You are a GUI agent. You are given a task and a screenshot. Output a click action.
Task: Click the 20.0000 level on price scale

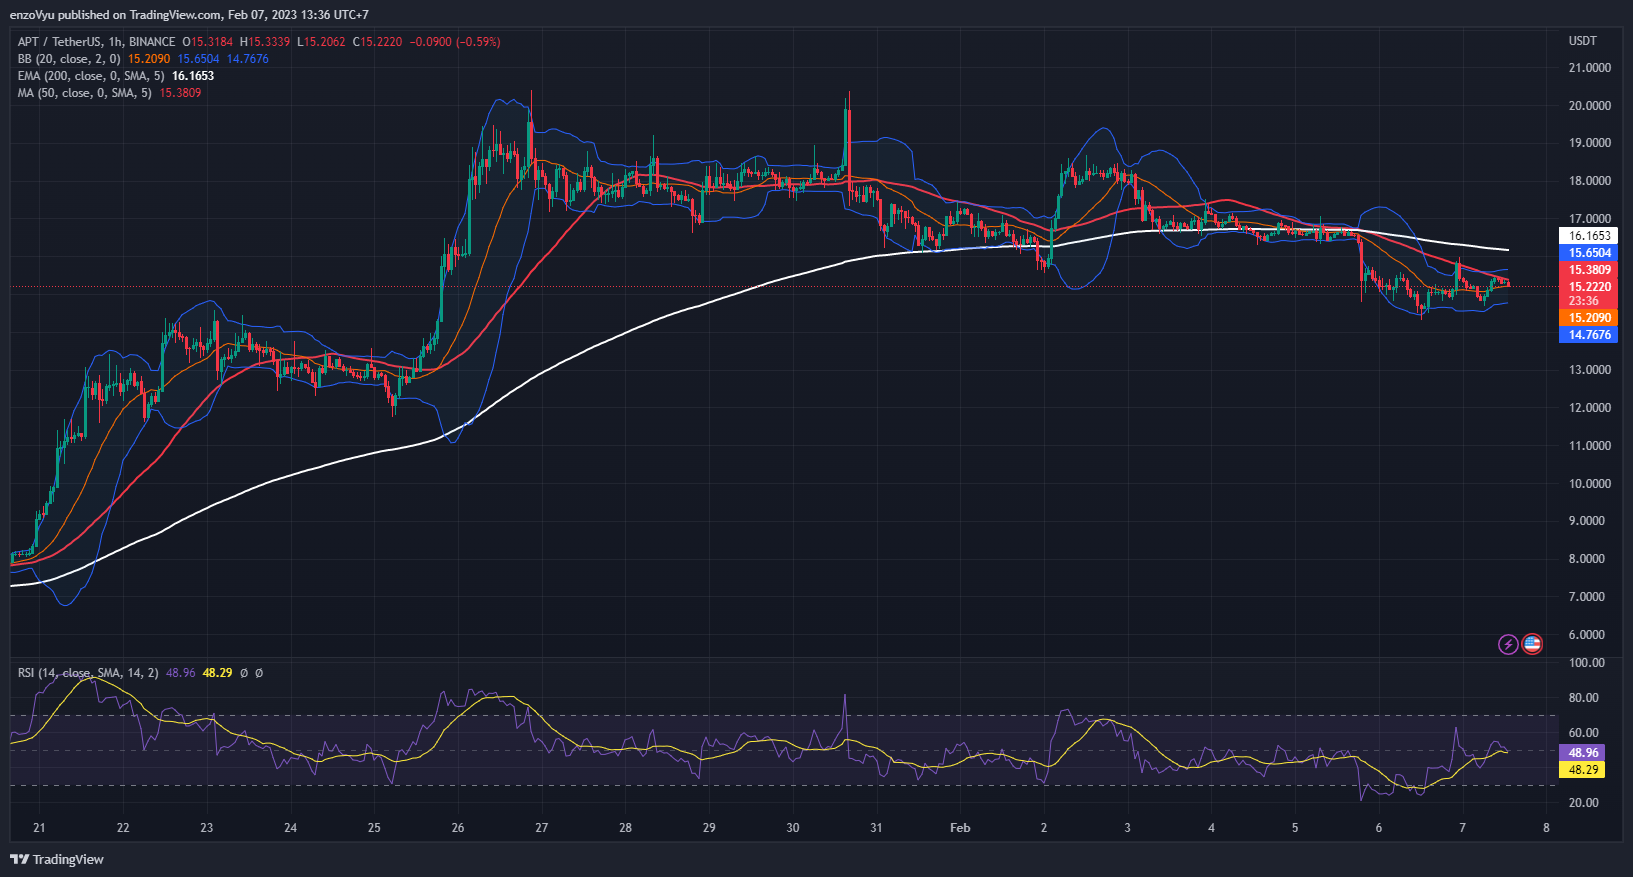coord(1589,106)
